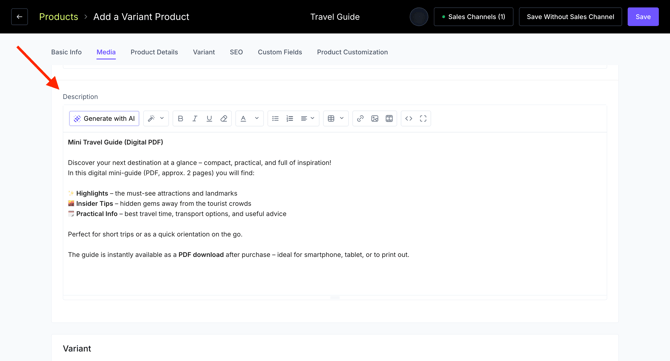Switch to Custom Fields tab
The image size is (670, 361).
pos(280,52)
